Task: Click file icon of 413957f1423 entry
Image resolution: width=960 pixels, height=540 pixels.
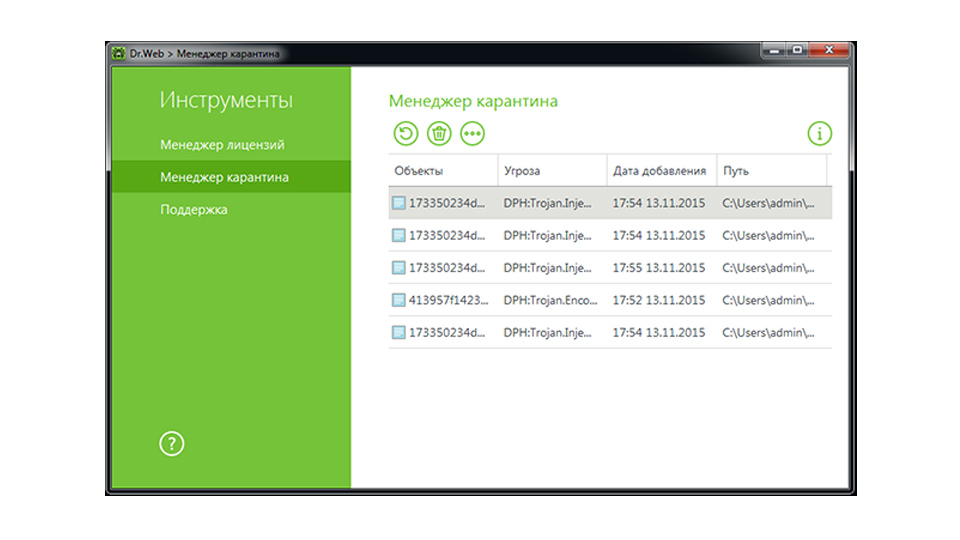Action: click(x=399, y=300)
